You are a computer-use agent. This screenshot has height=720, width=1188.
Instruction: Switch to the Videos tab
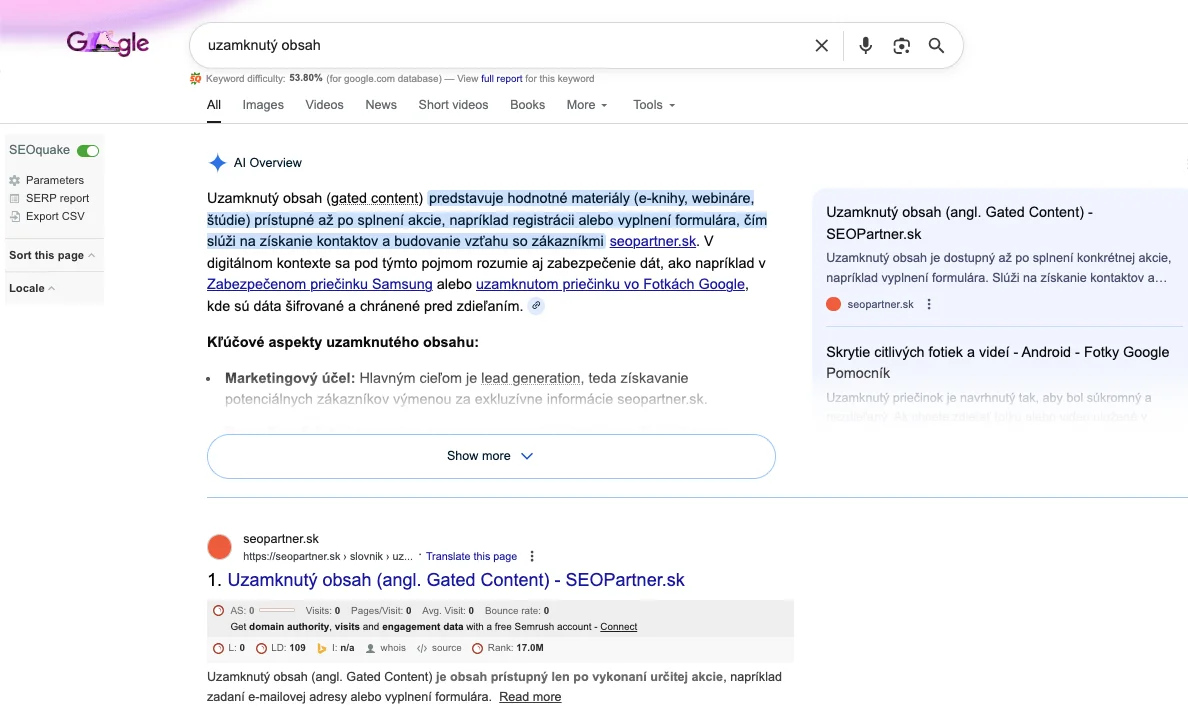click(324, 105)
